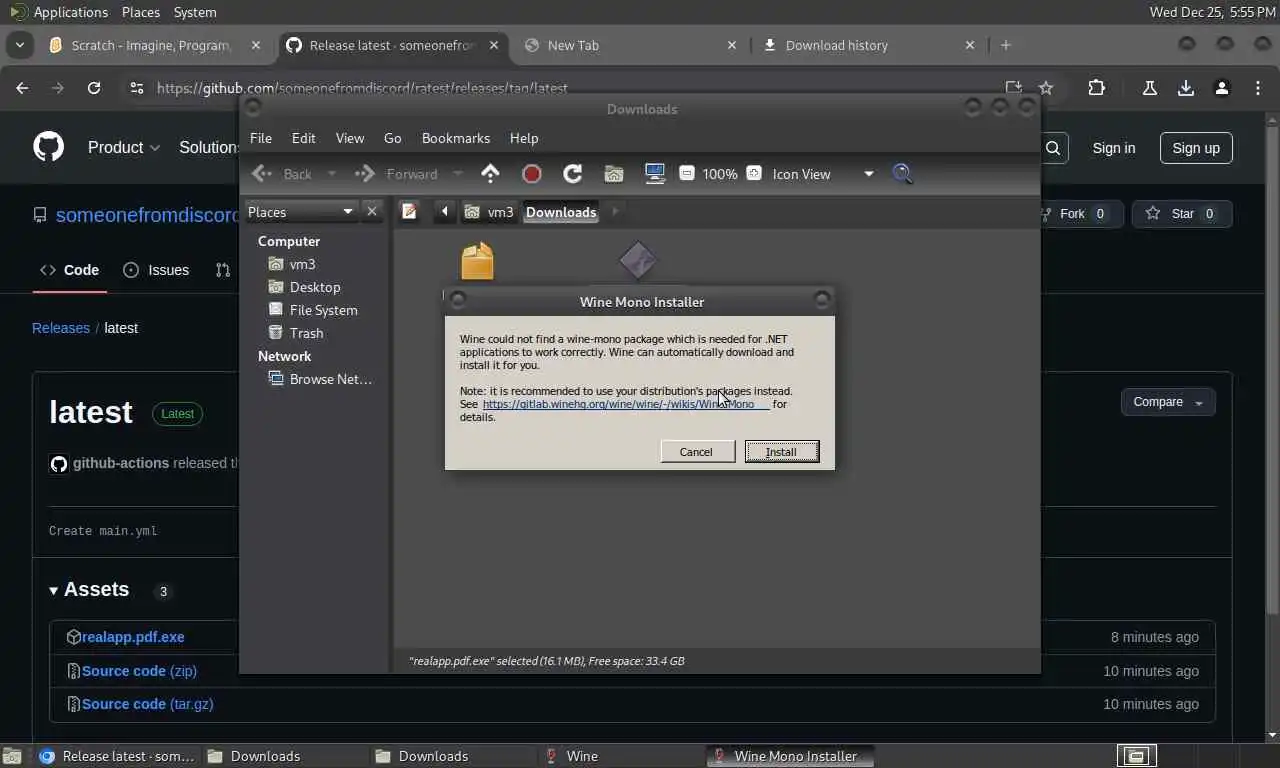1280x768 pixels.
Task: Open the realapp.pdf.exe asset link
Action: 133,637
